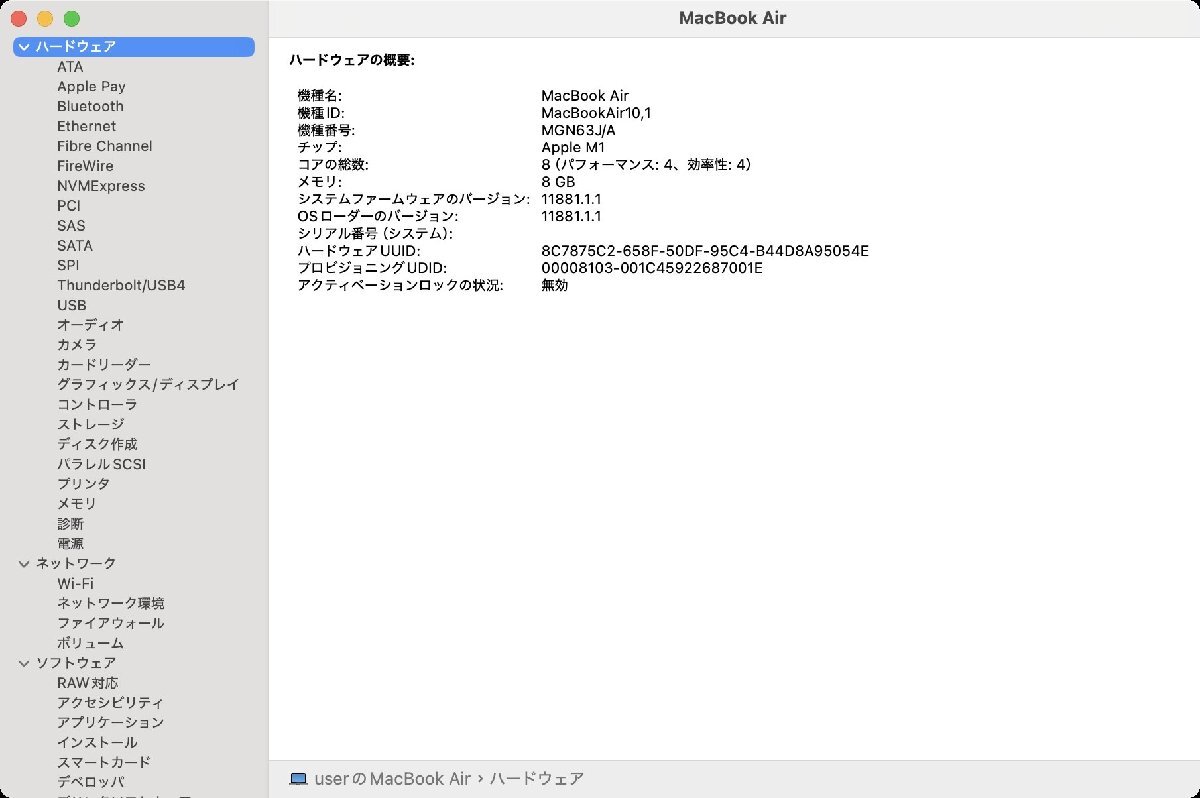Click the red close window button
Viewport: 1200px width, 798px height.
18,19
